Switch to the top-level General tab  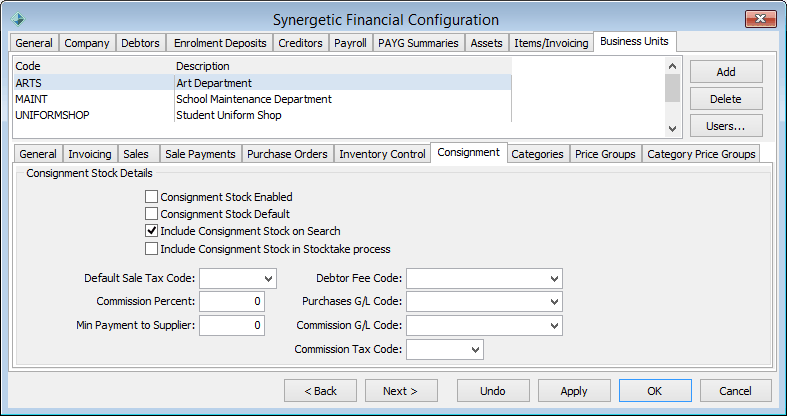(x=34, y=43)
